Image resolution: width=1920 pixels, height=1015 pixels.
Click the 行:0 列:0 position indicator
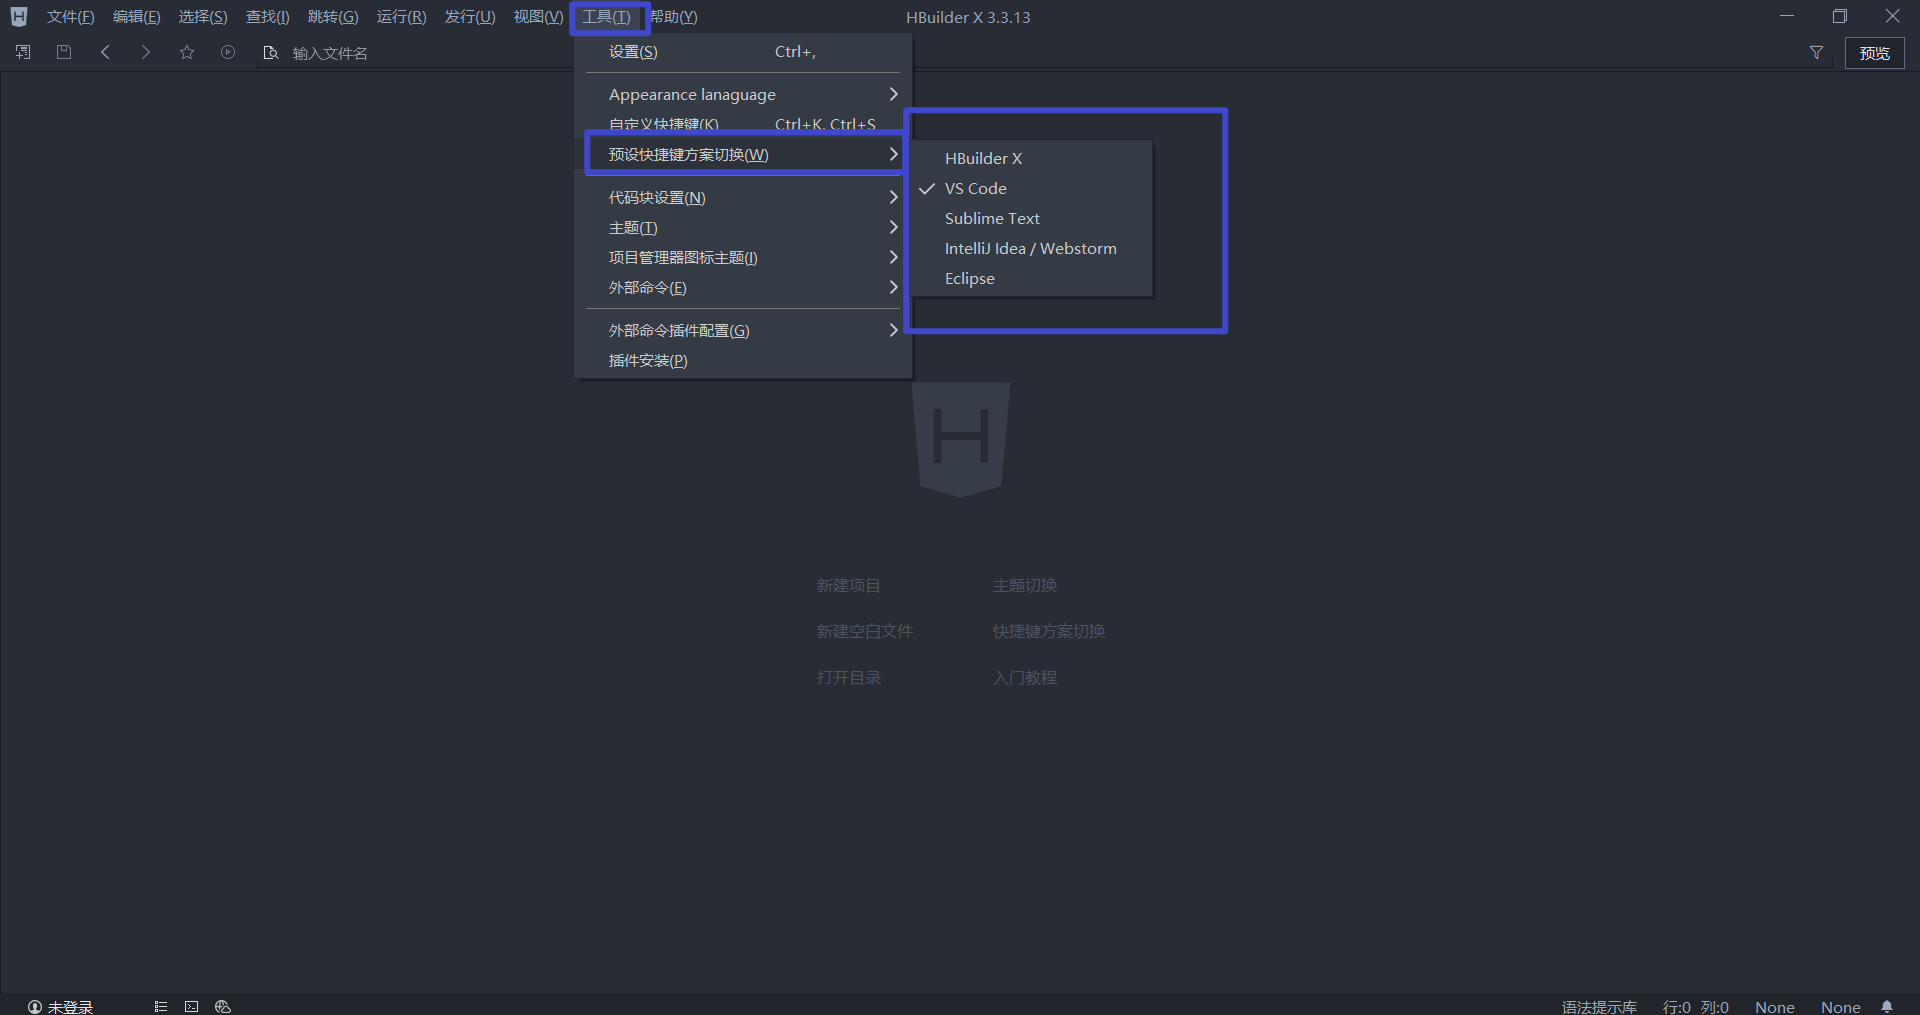tap(1695, 1007)
